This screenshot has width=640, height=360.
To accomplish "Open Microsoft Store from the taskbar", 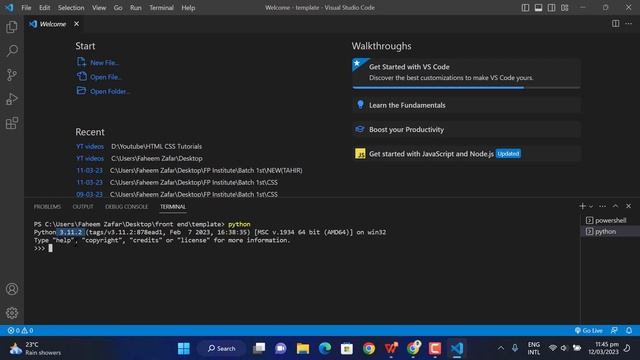I will [347, 348].
